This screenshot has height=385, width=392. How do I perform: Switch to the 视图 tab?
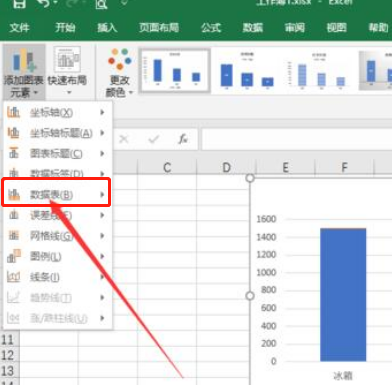pyautogui.click(x=337, y=27)
